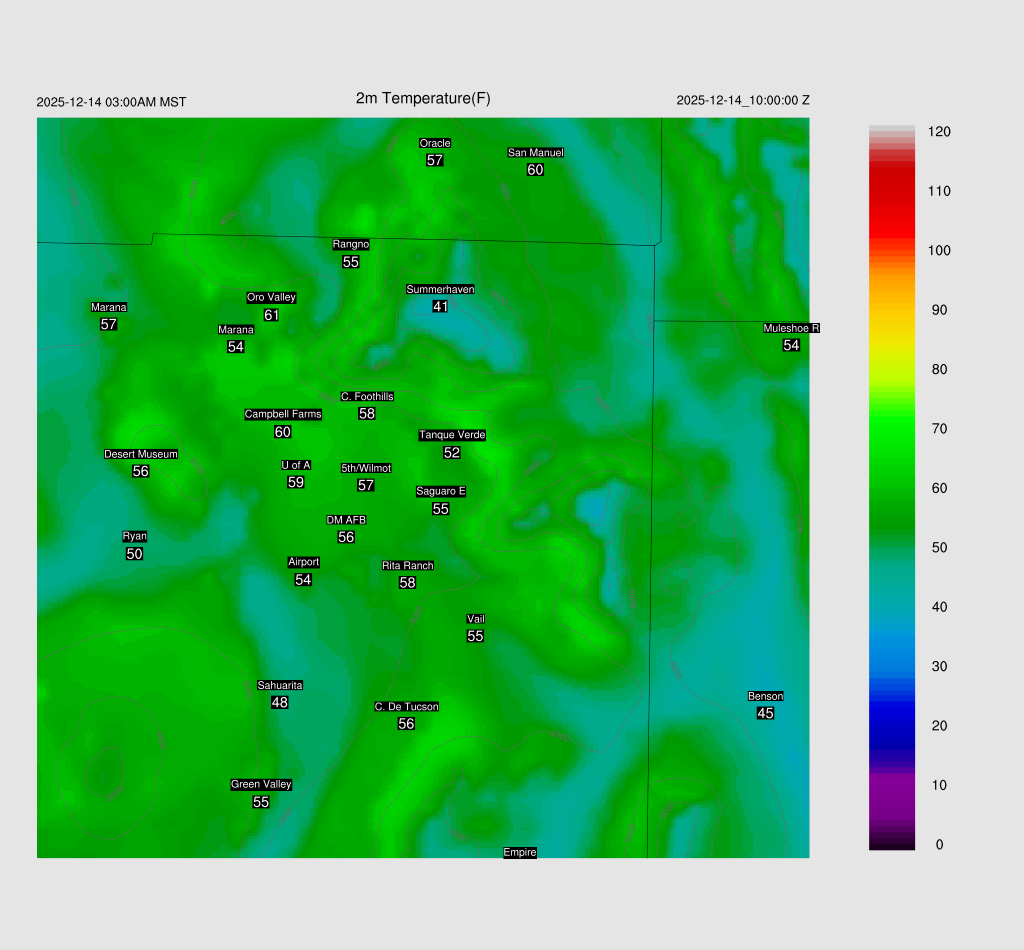Click the 2m Temperature(F) chart title
Image resolution: width=1024 pixels, height=950 pixels.
point(423,98)
